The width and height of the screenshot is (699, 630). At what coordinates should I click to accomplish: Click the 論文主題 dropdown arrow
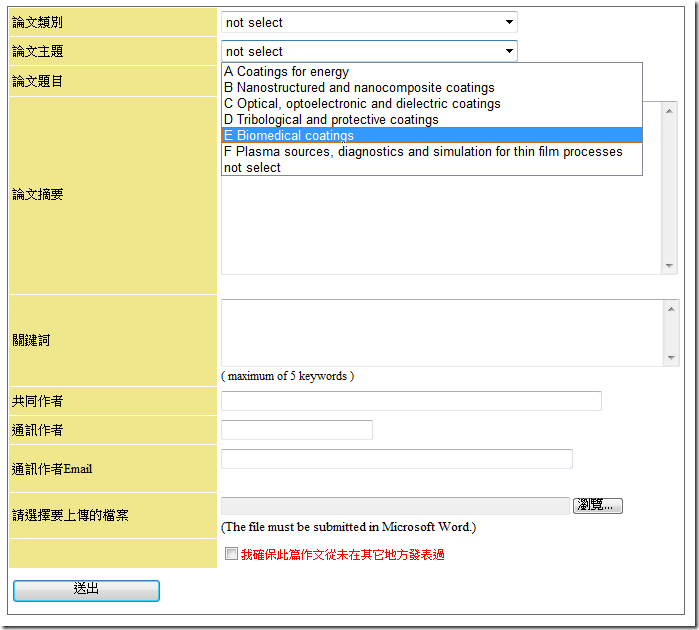(509, 51)
